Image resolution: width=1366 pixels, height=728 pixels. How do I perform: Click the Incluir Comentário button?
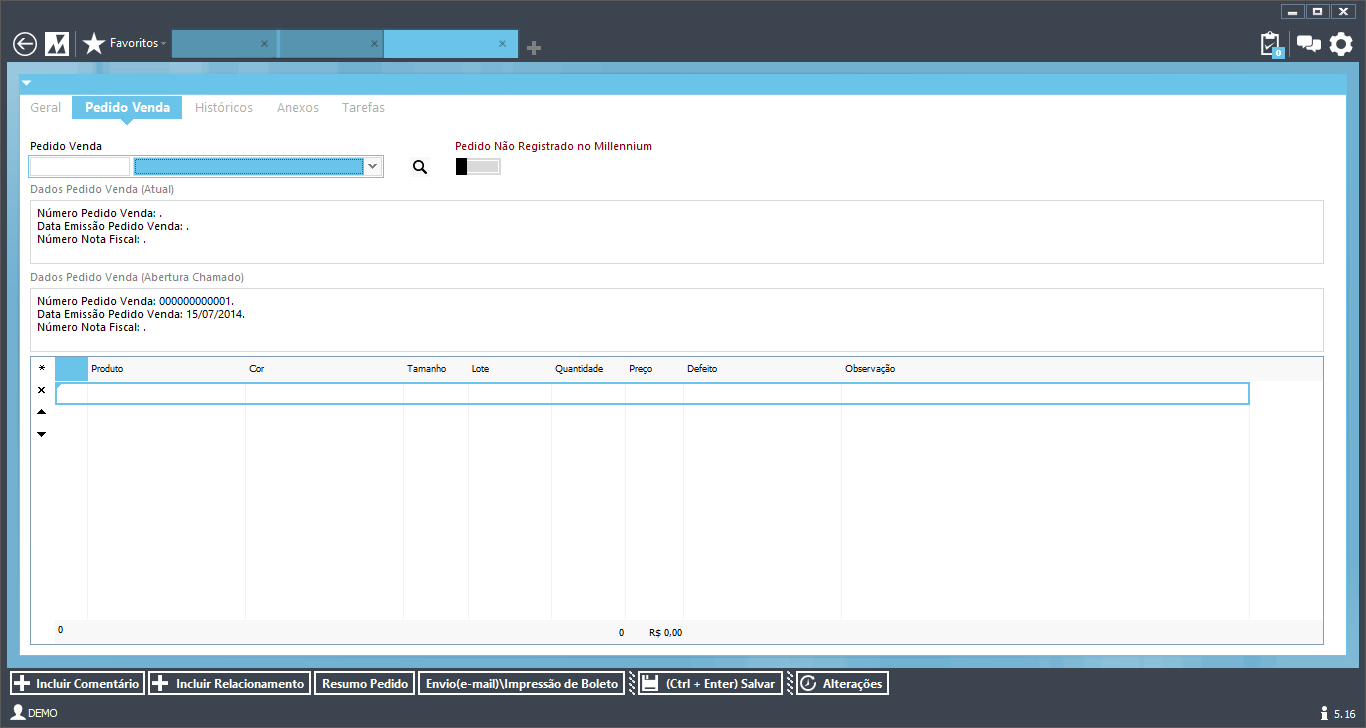pos(77,684)
